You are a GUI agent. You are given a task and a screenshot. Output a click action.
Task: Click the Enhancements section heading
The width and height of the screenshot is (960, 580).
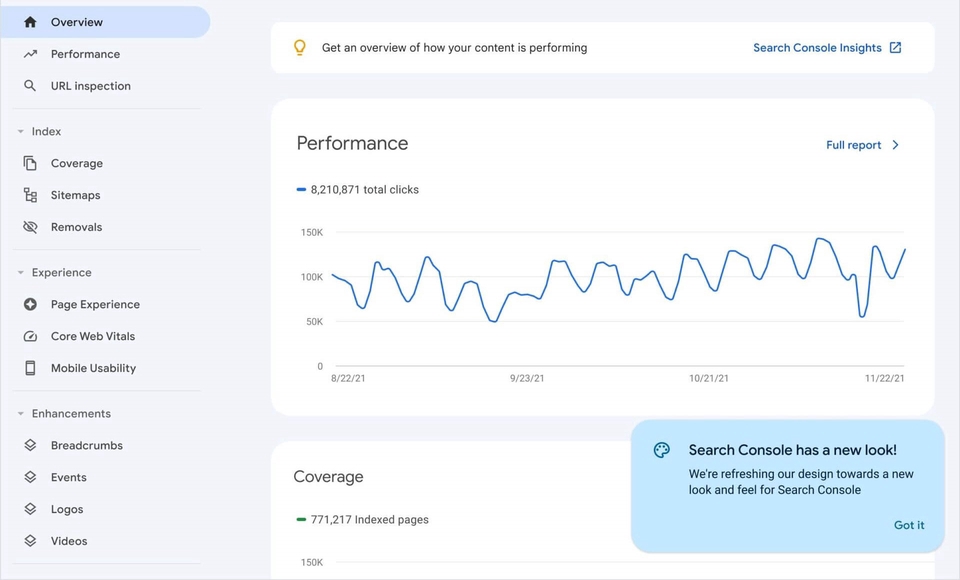(x=72, y=413)
